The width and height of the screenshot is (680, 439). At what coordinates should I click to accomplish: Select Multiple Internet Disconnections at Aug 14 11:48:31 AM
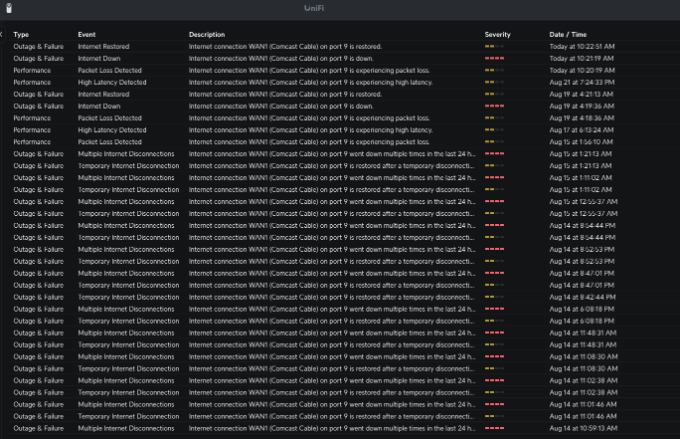[x=126, y=333]
